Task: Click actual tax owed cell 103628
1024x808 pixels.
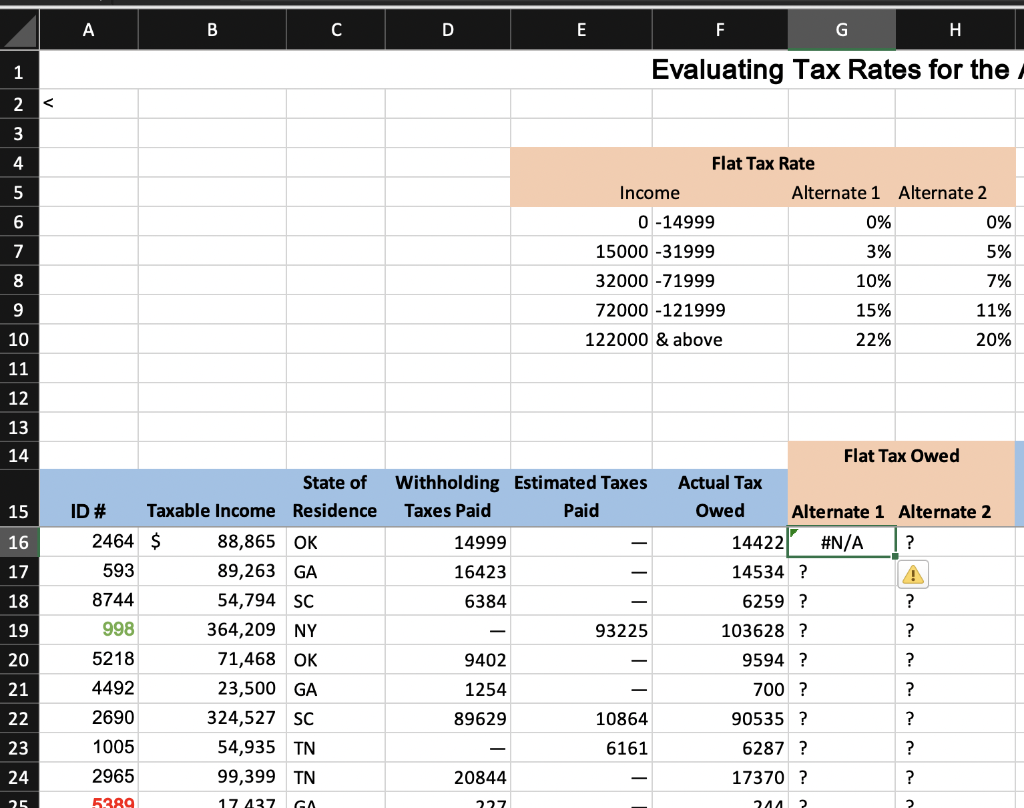Action: (x=720, y=630)
